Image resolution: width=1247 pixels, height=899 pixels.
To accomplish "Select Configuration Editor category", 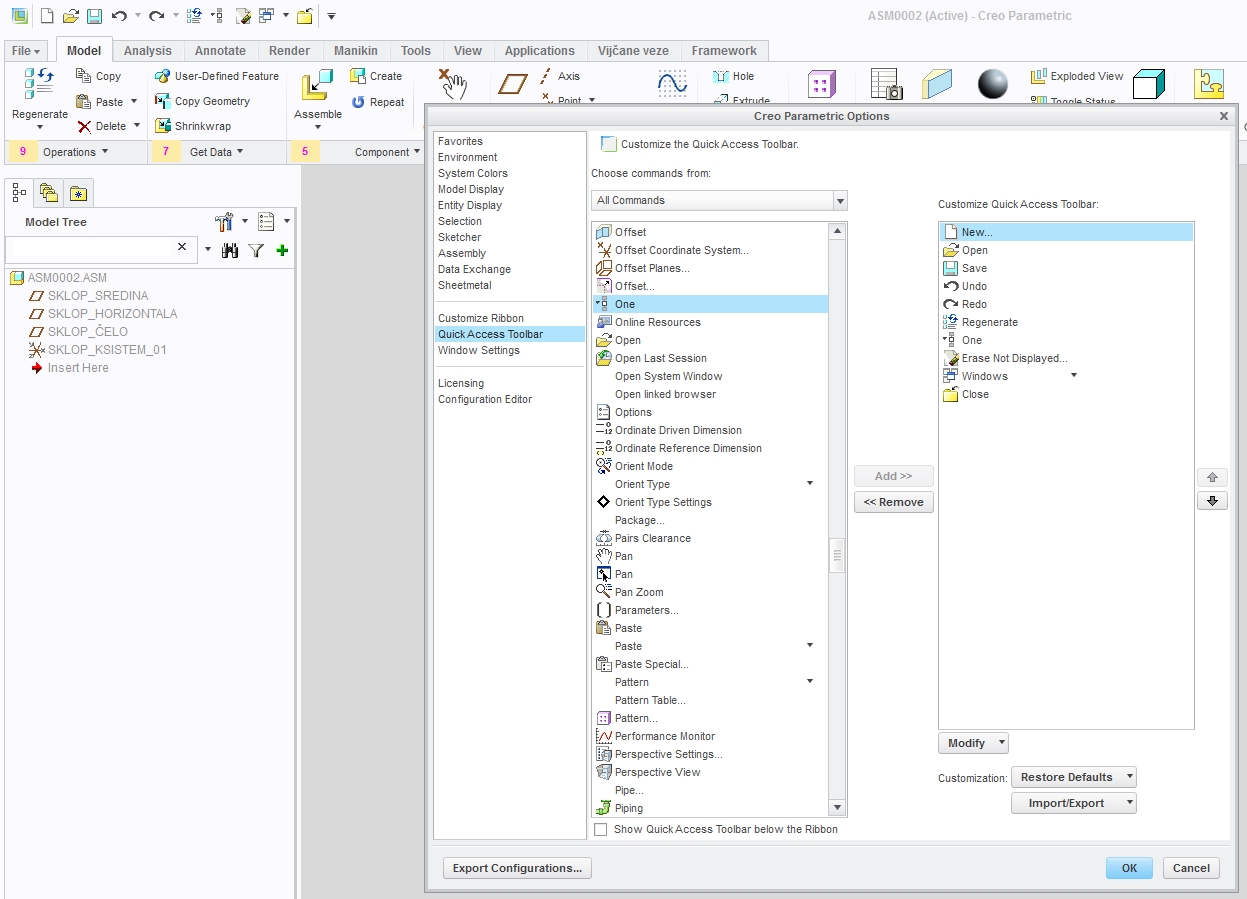I will pyautogui.click(x=485, y=399).
